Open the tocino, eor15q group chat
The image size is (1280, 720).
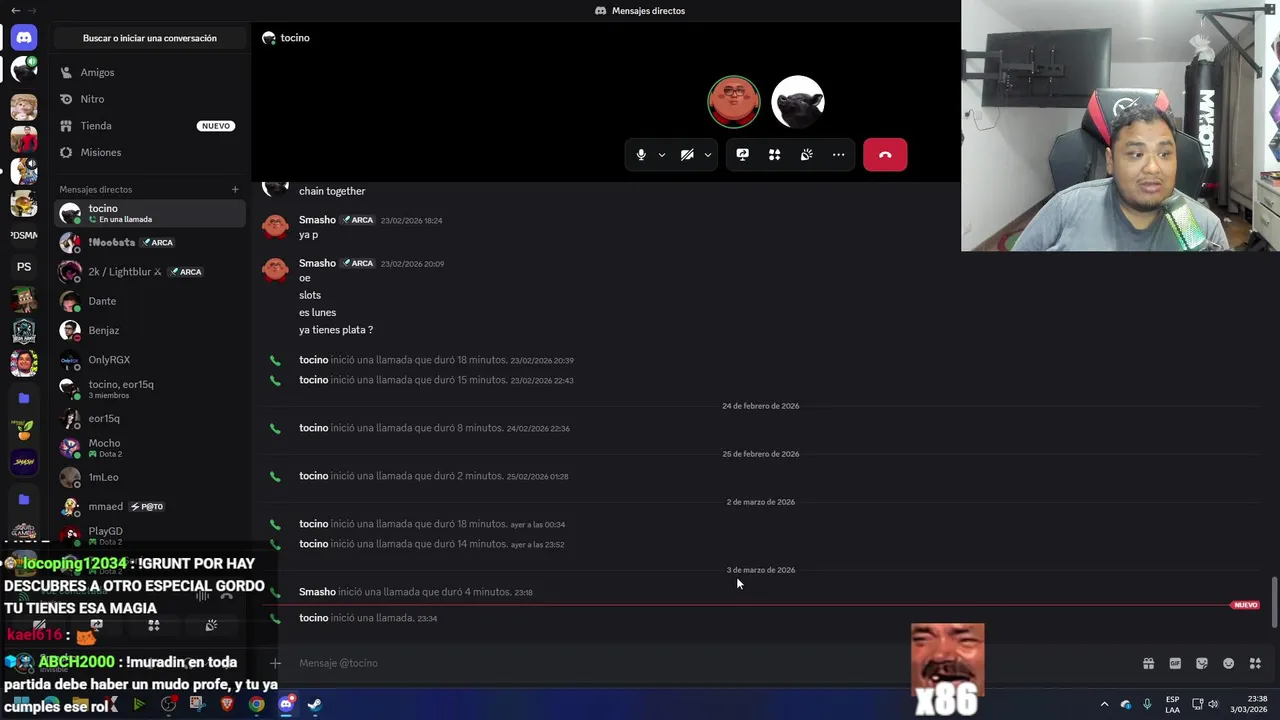click(x=150, y=389)
